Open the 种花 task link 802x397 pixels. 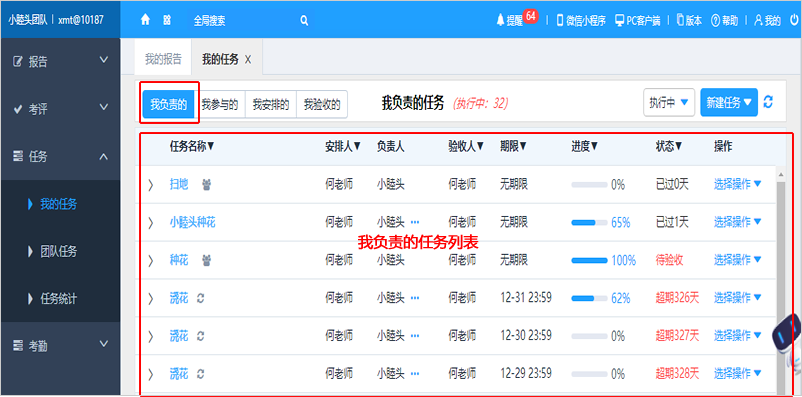coord(179,260)
